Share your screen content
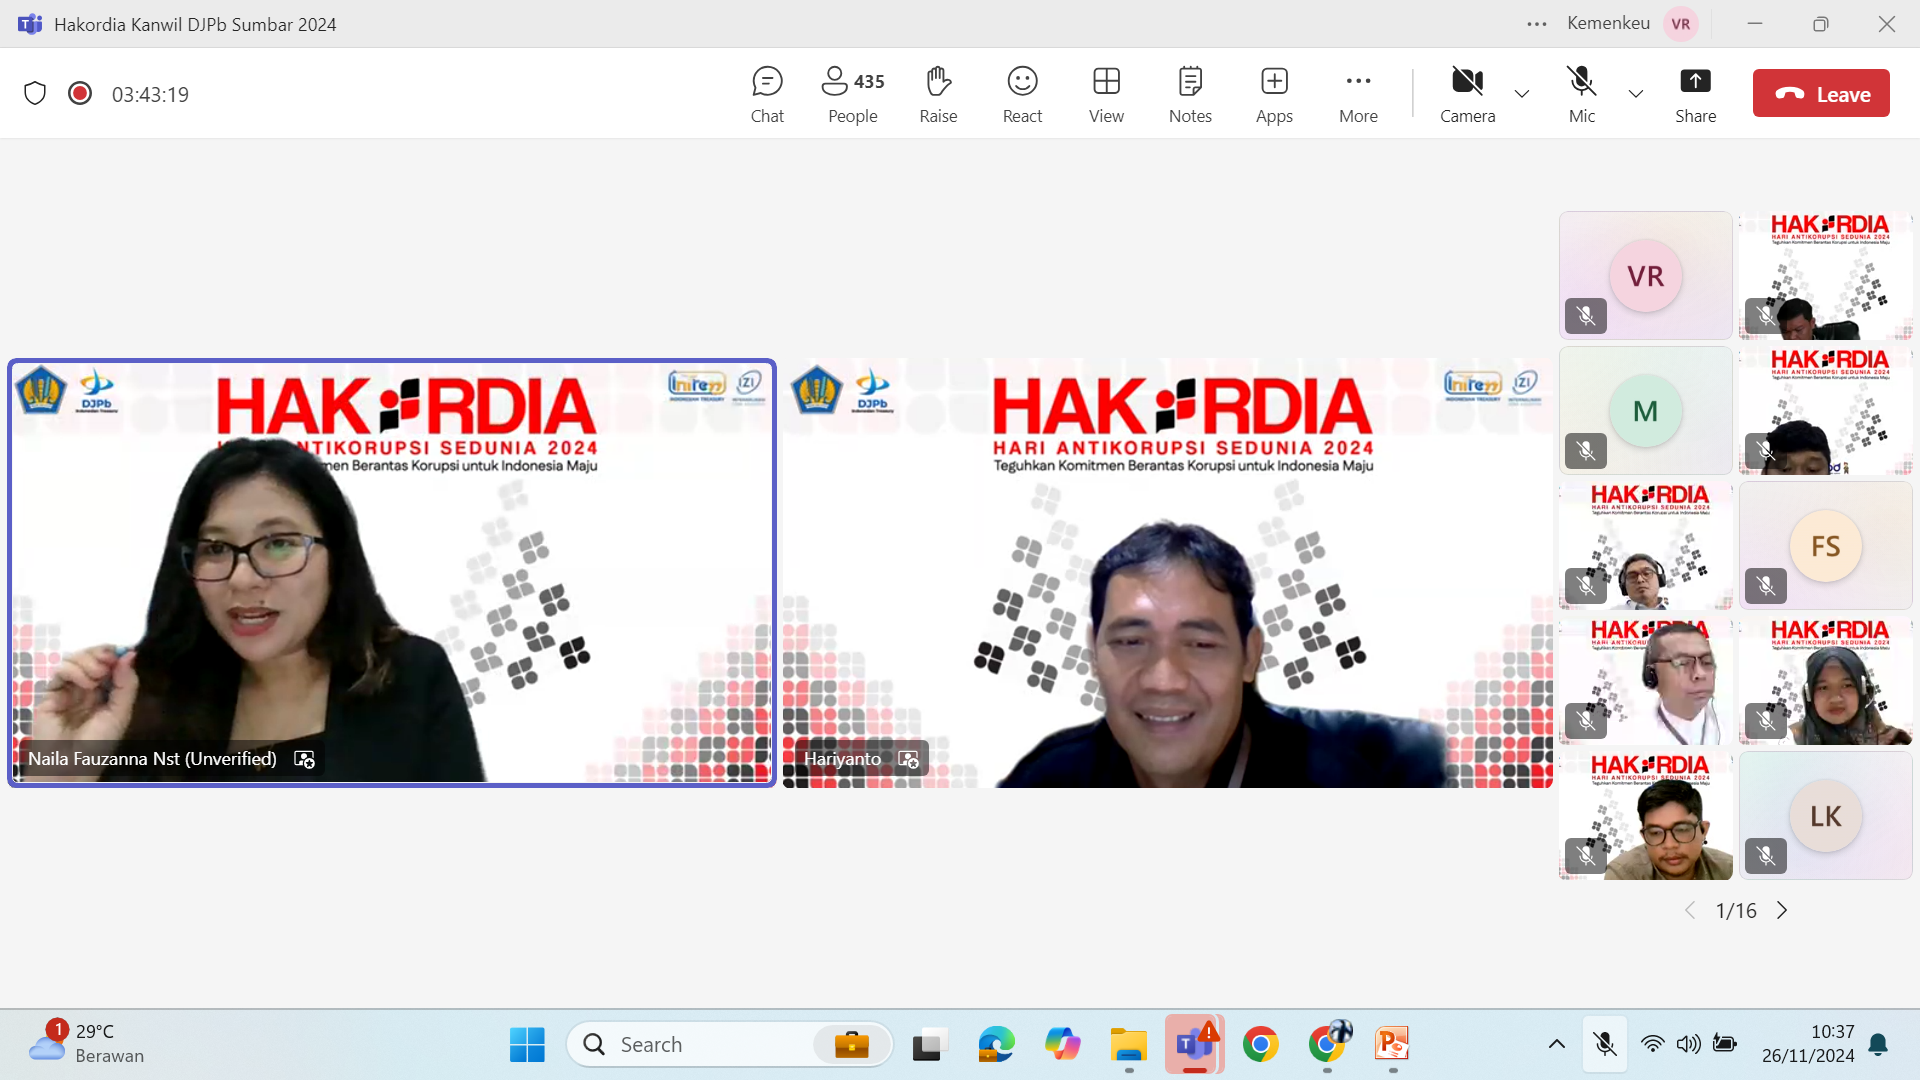Image resolution: width=1920 pixels, height=1080 pixels. tap(1695, 94)
